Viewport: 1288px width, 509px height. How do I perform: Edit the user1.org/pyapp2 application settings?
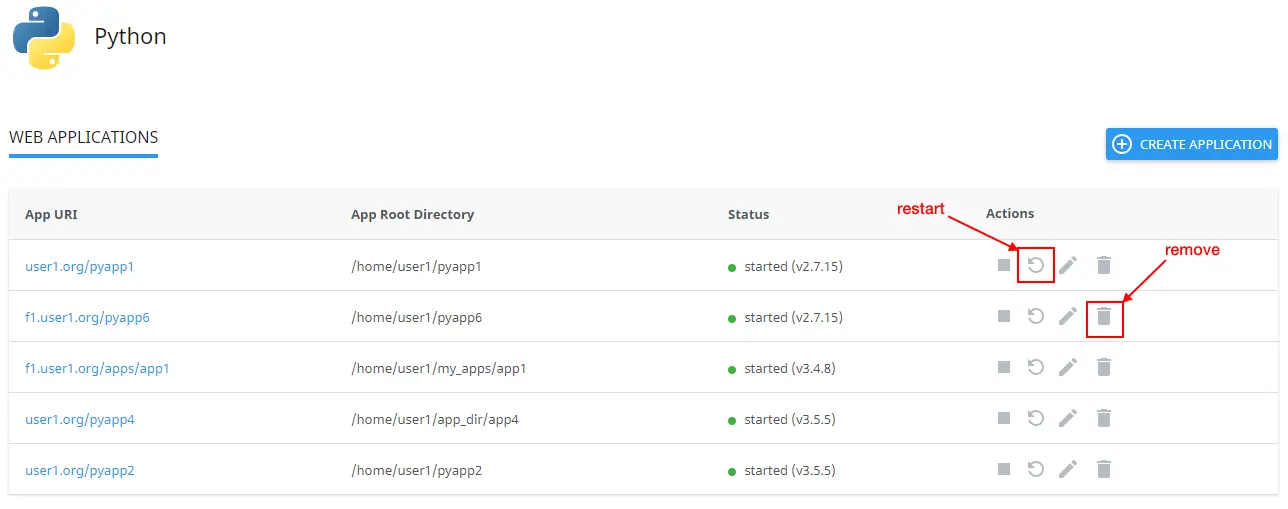[1068, 469]
